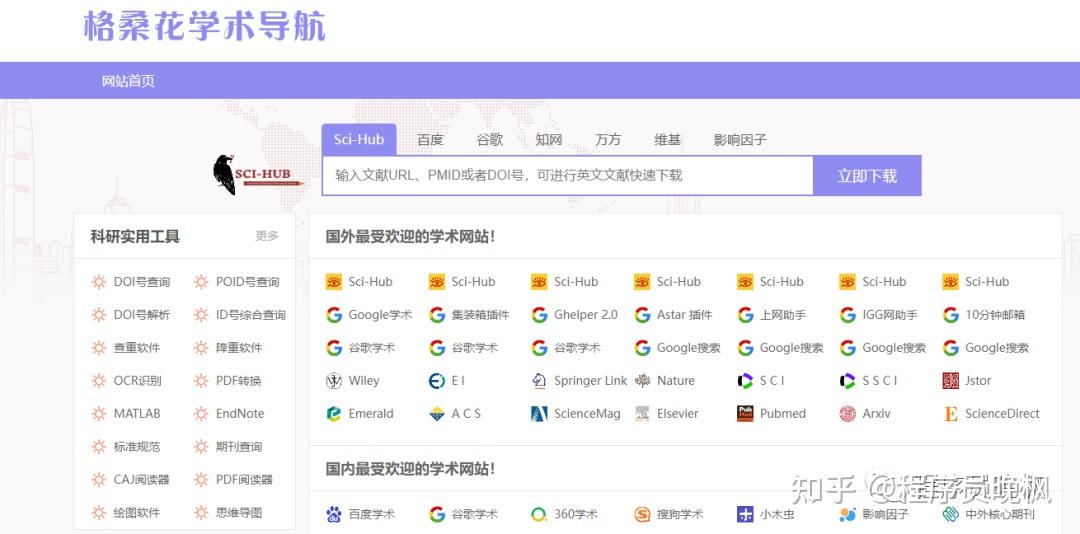The width and height of the screenshot is (1080, 534).
Task: Click the ScienceDirect orange E icon
Action: (x=951, y=414)
